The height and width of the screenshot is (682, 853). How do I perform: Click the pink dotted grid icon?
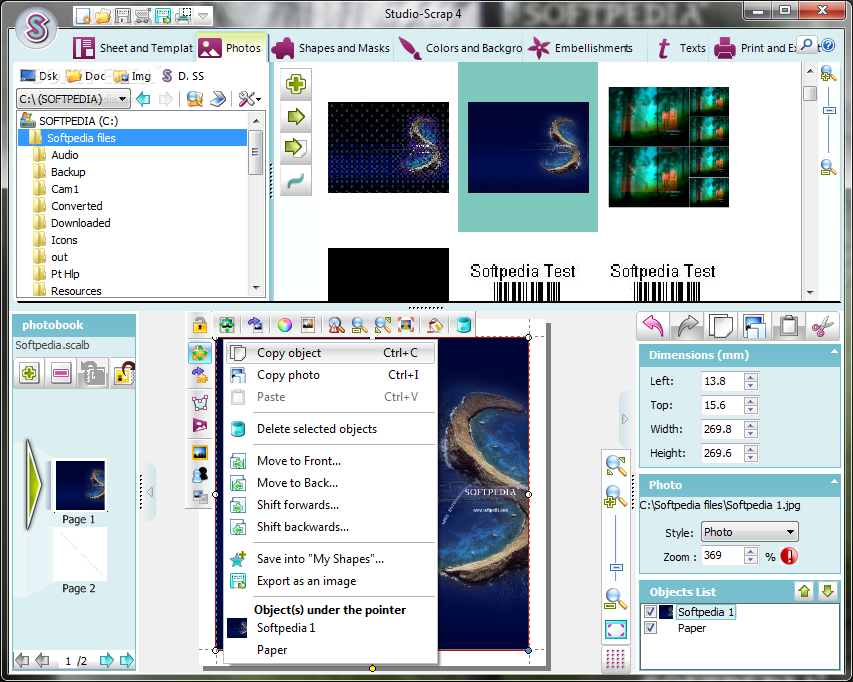(615, 659)
